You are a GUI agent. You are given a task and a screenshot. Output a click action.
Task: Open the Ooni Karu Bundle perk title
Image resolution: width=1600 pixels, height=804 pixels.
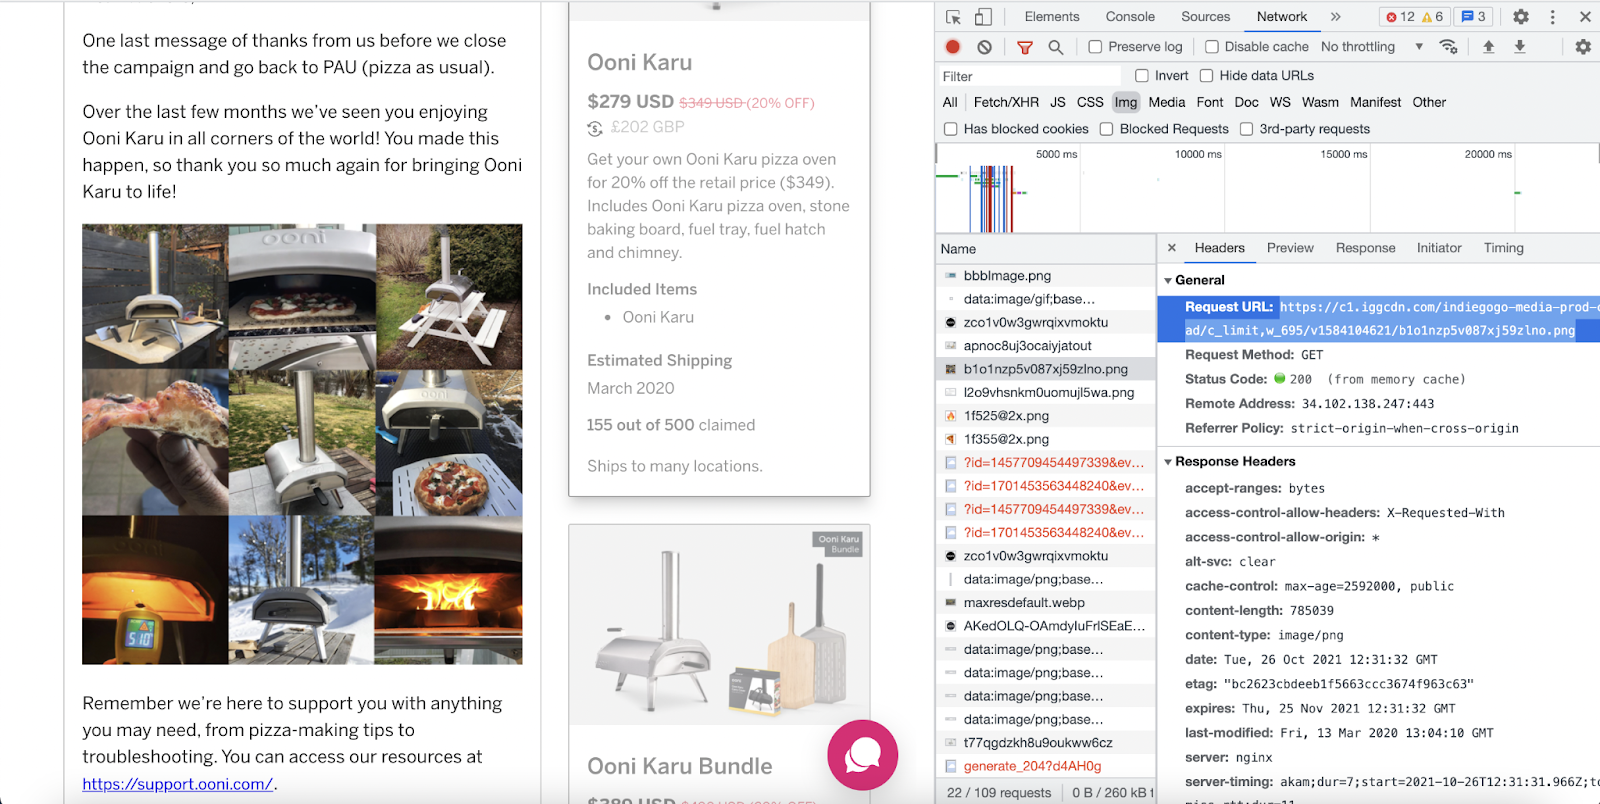[x=680, y=767]
